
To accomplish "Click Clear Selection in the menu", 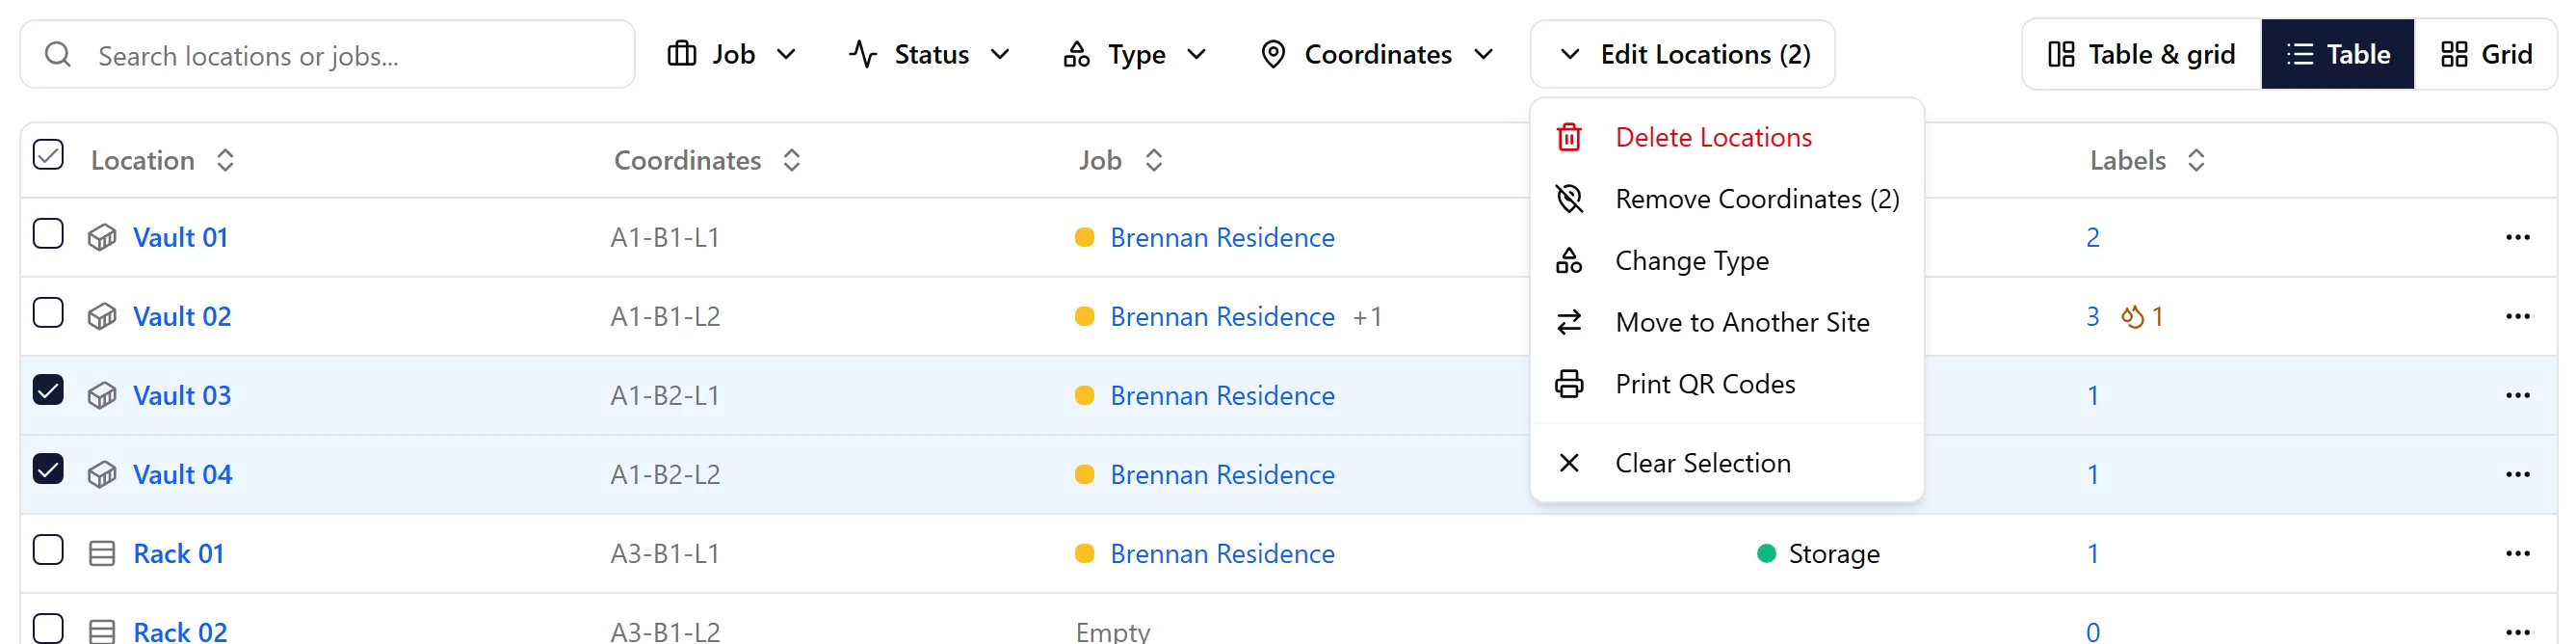I will tap(1727, 464).
